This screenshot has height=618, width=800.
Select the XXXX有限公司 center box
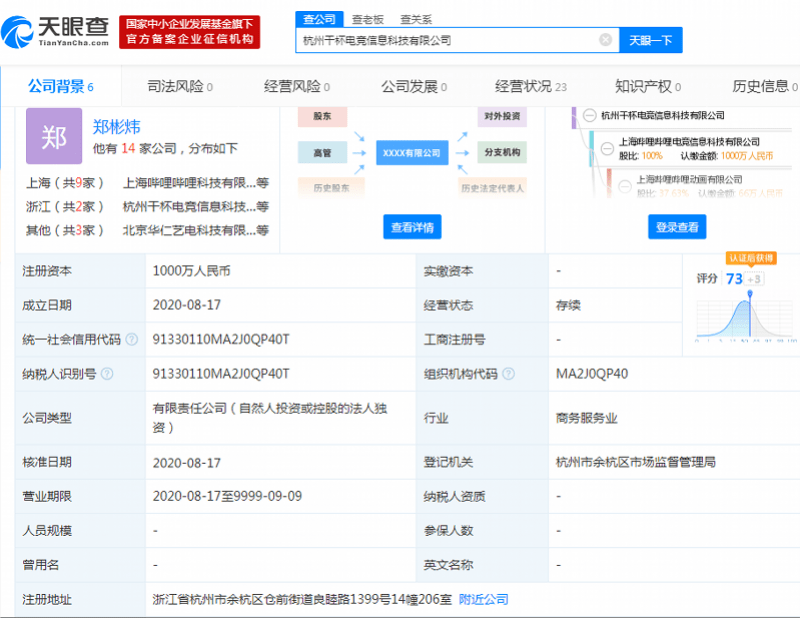[x=412, y=153]
